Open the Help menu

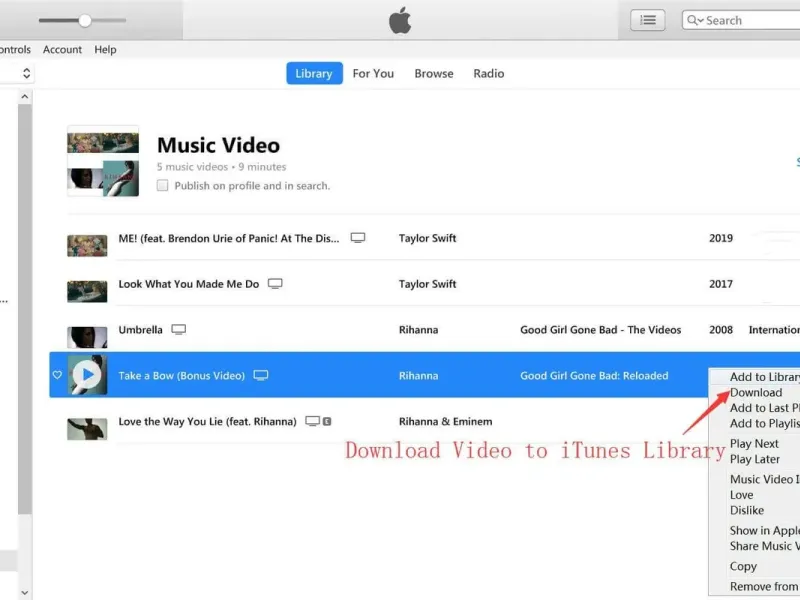click(x=105, y=49)
